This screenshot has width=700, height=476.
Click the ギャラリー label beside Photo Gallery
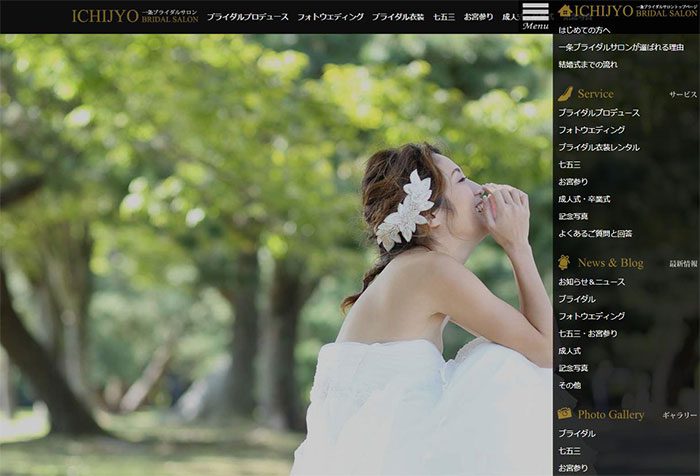coord(679,415)
